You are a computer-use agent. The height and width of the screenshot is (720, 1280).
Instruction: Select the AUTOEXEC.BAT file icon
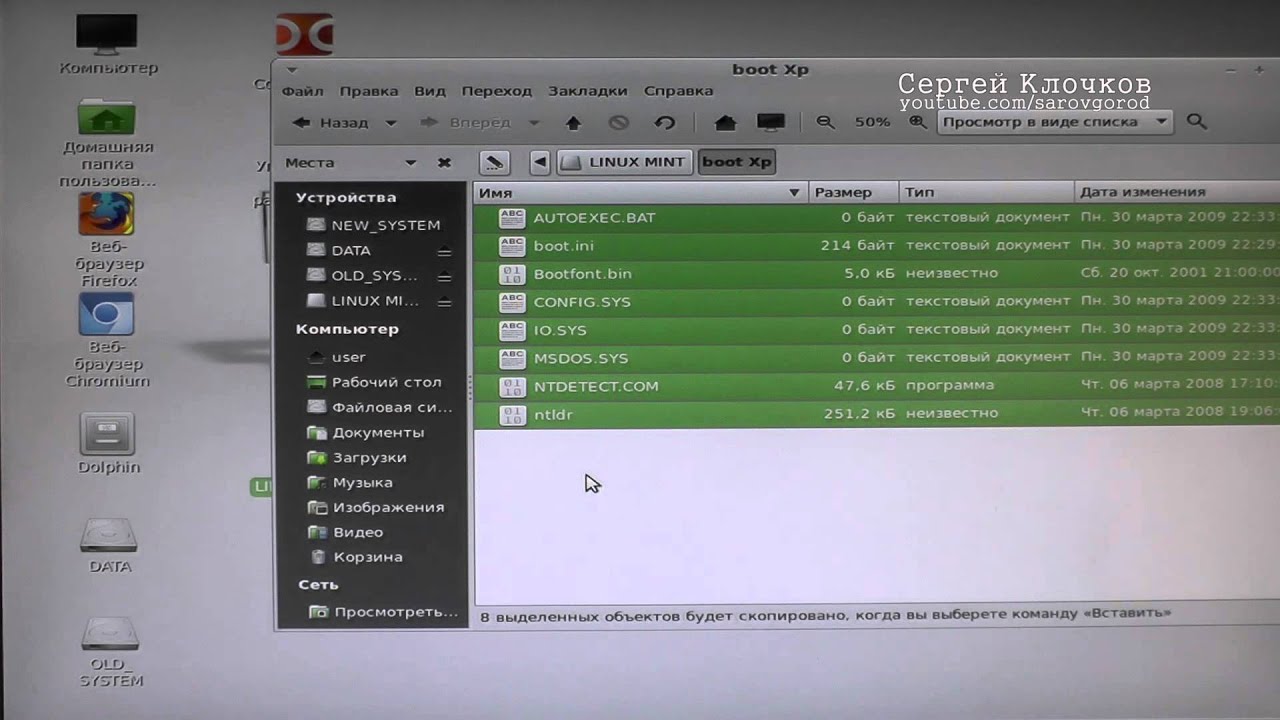512,217
